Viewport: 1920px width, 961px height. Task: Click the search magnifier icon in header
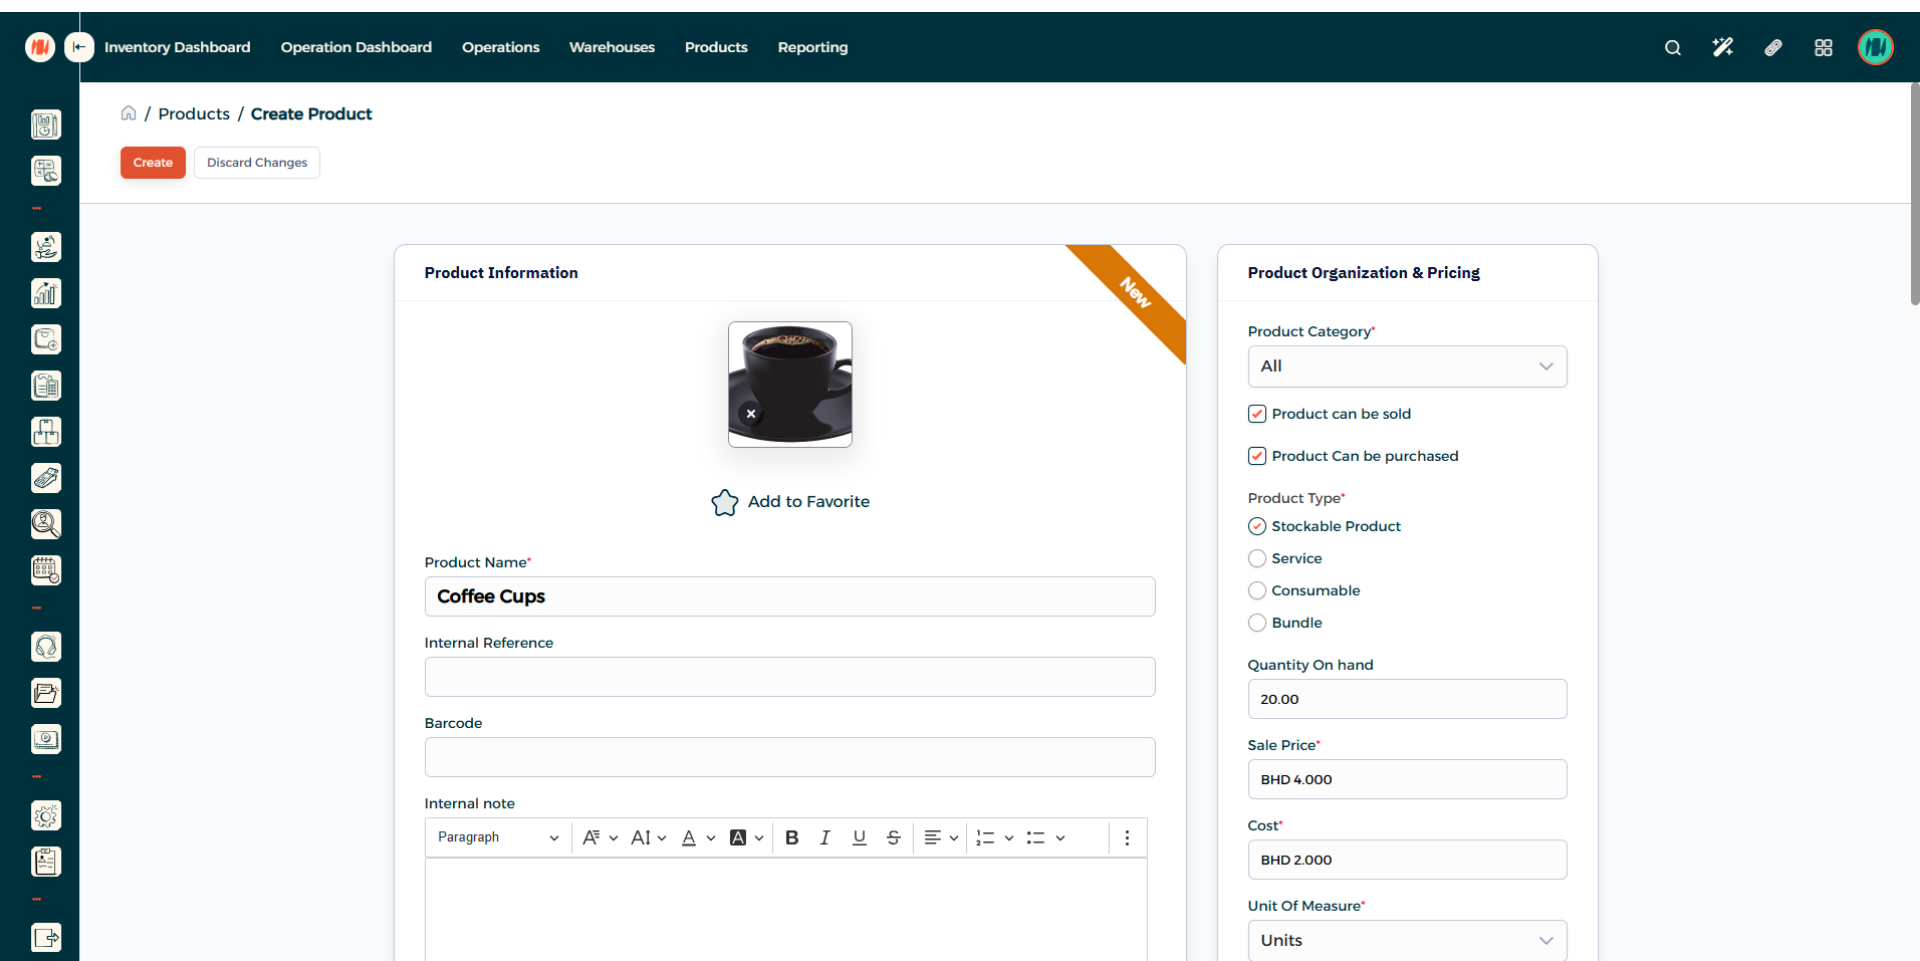1672,48
